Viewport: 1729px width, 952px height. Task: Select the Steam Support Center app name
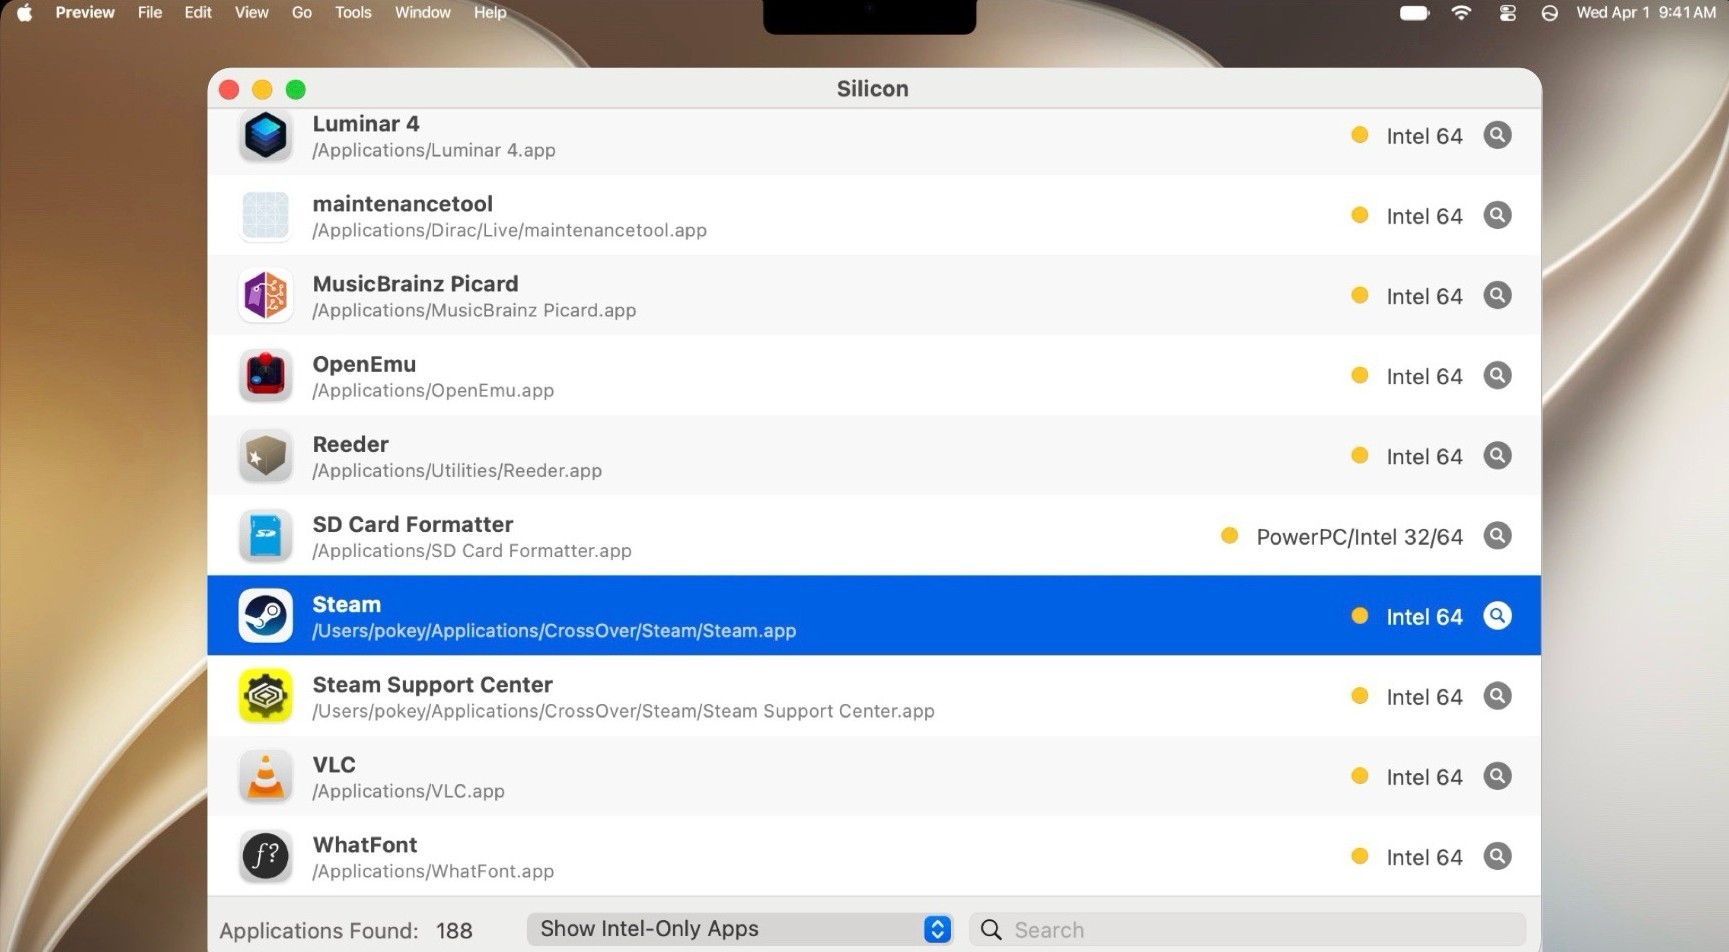(432, 684)
